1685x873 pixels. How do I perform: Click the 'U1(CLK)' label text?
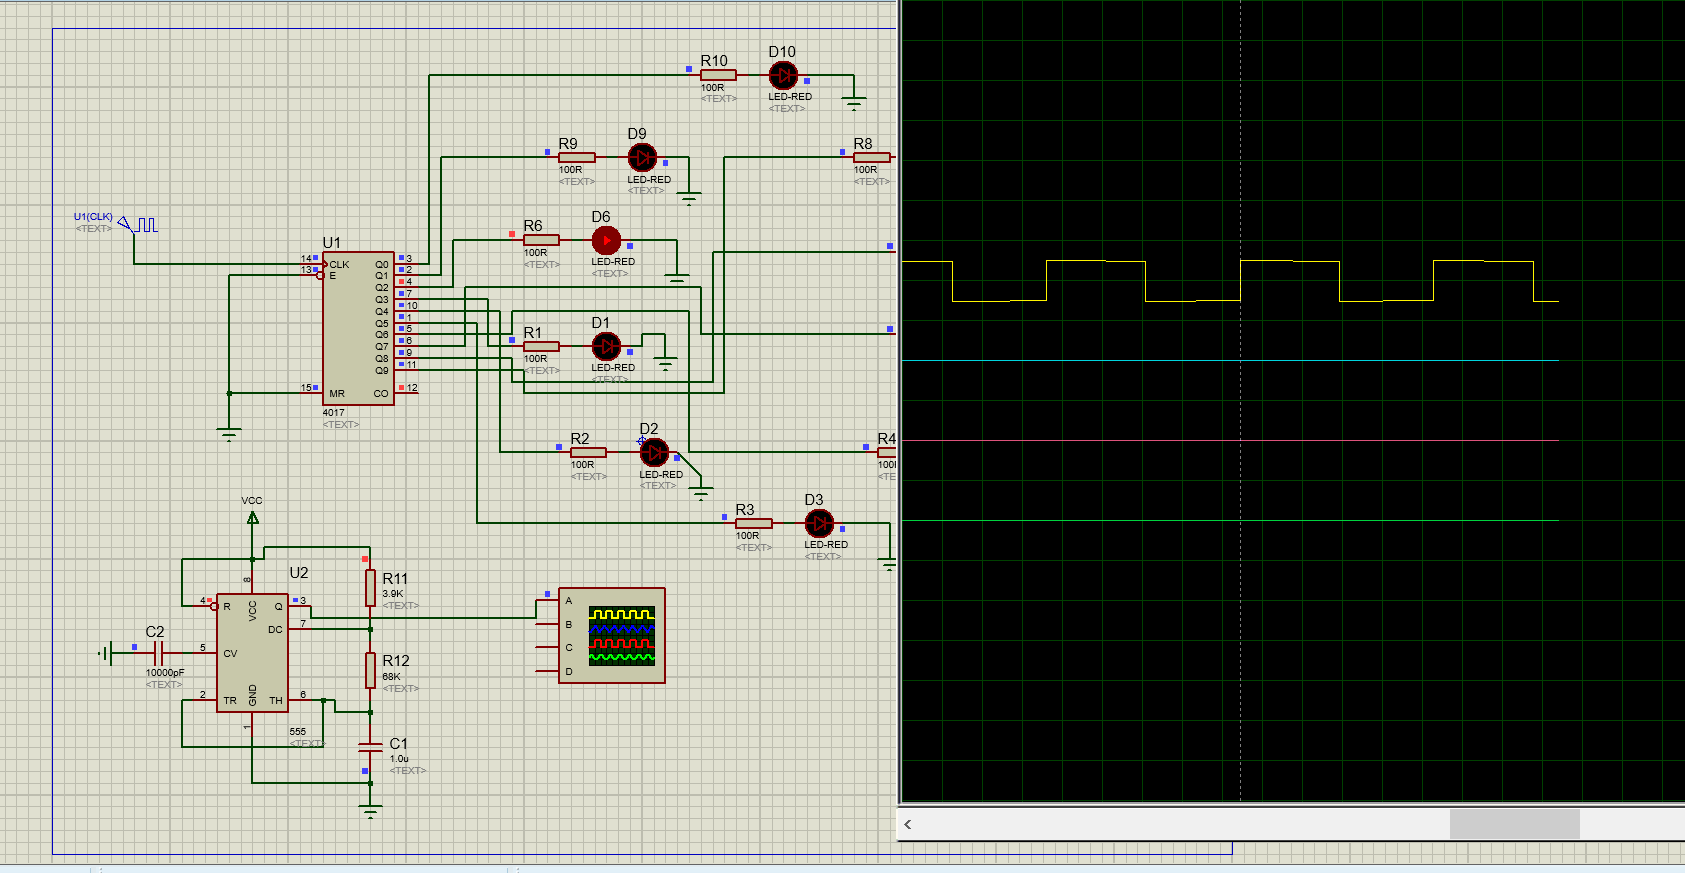93,217
